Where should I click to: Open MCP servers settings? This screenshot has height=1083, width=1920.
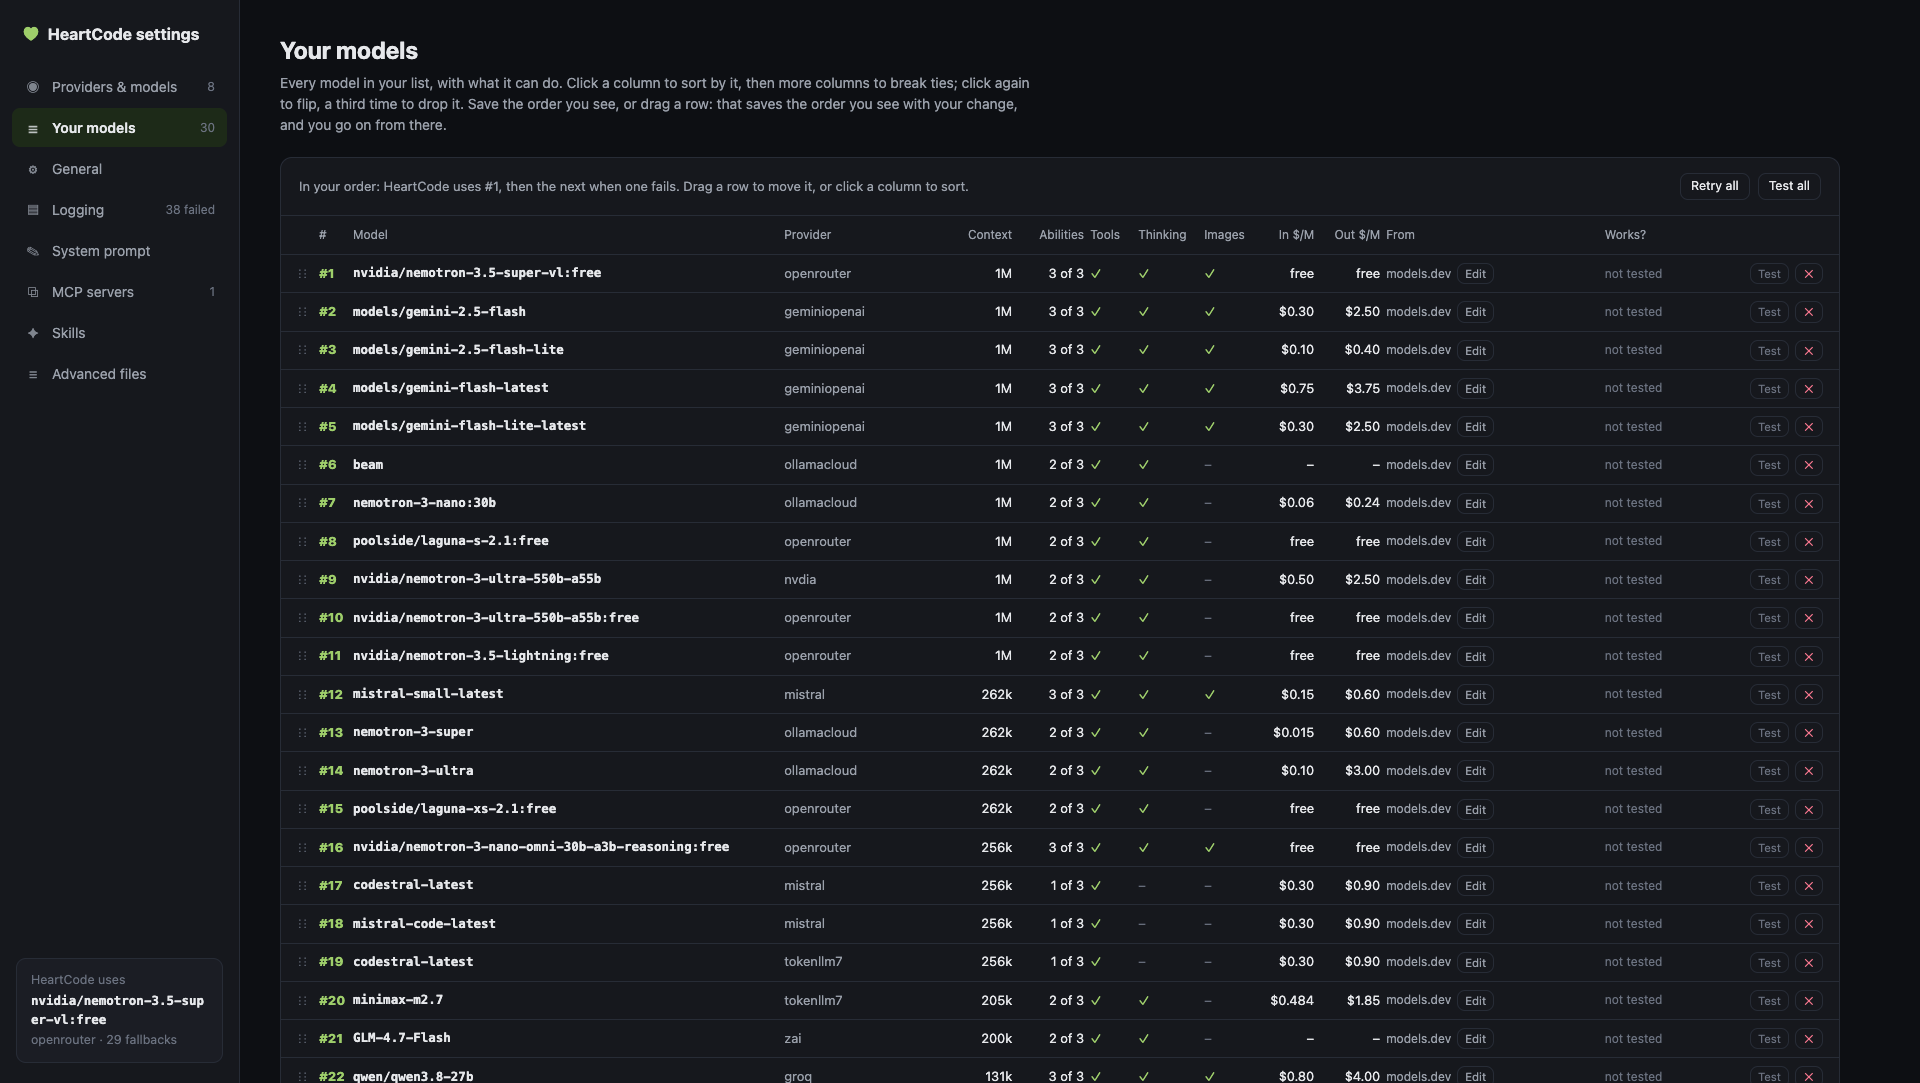pos(119,292)
